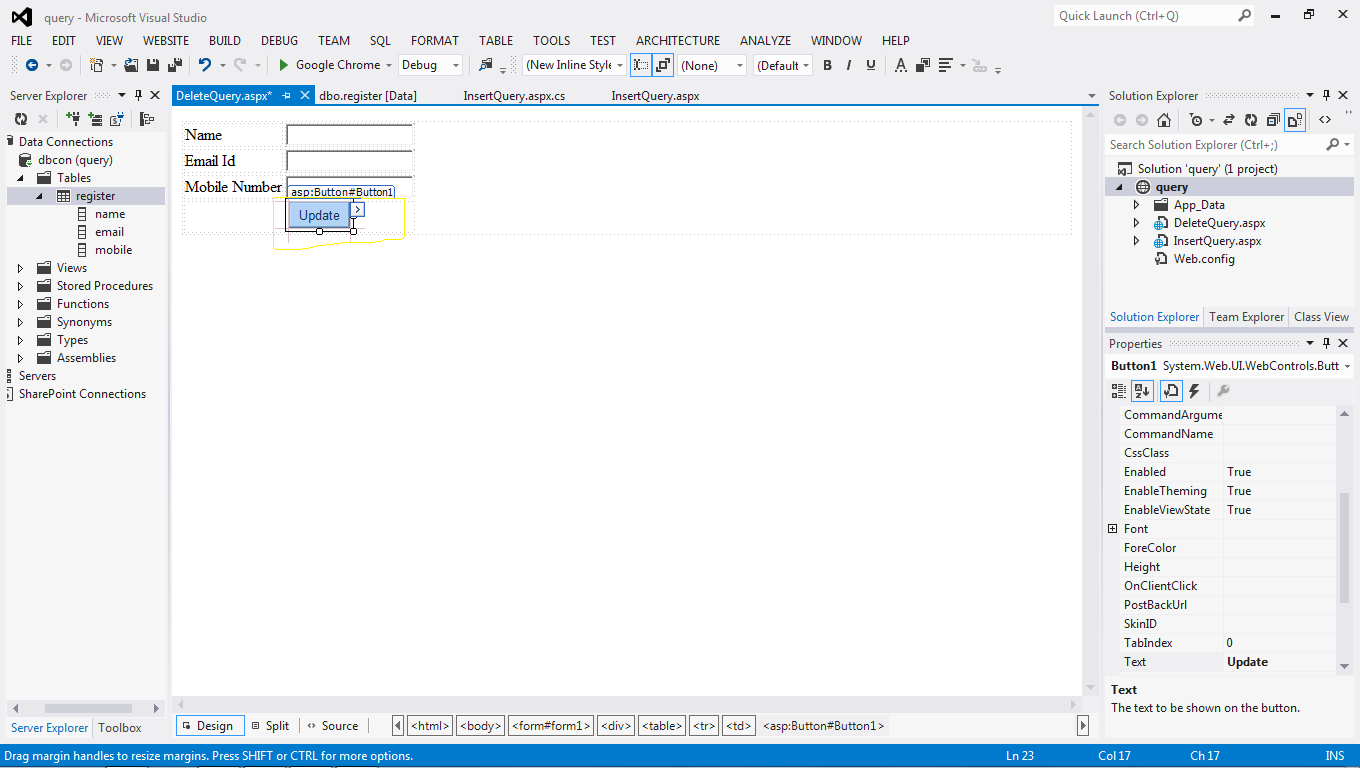
Task: Open the (Default) font dropdown
Action: (x=807, y=65)
